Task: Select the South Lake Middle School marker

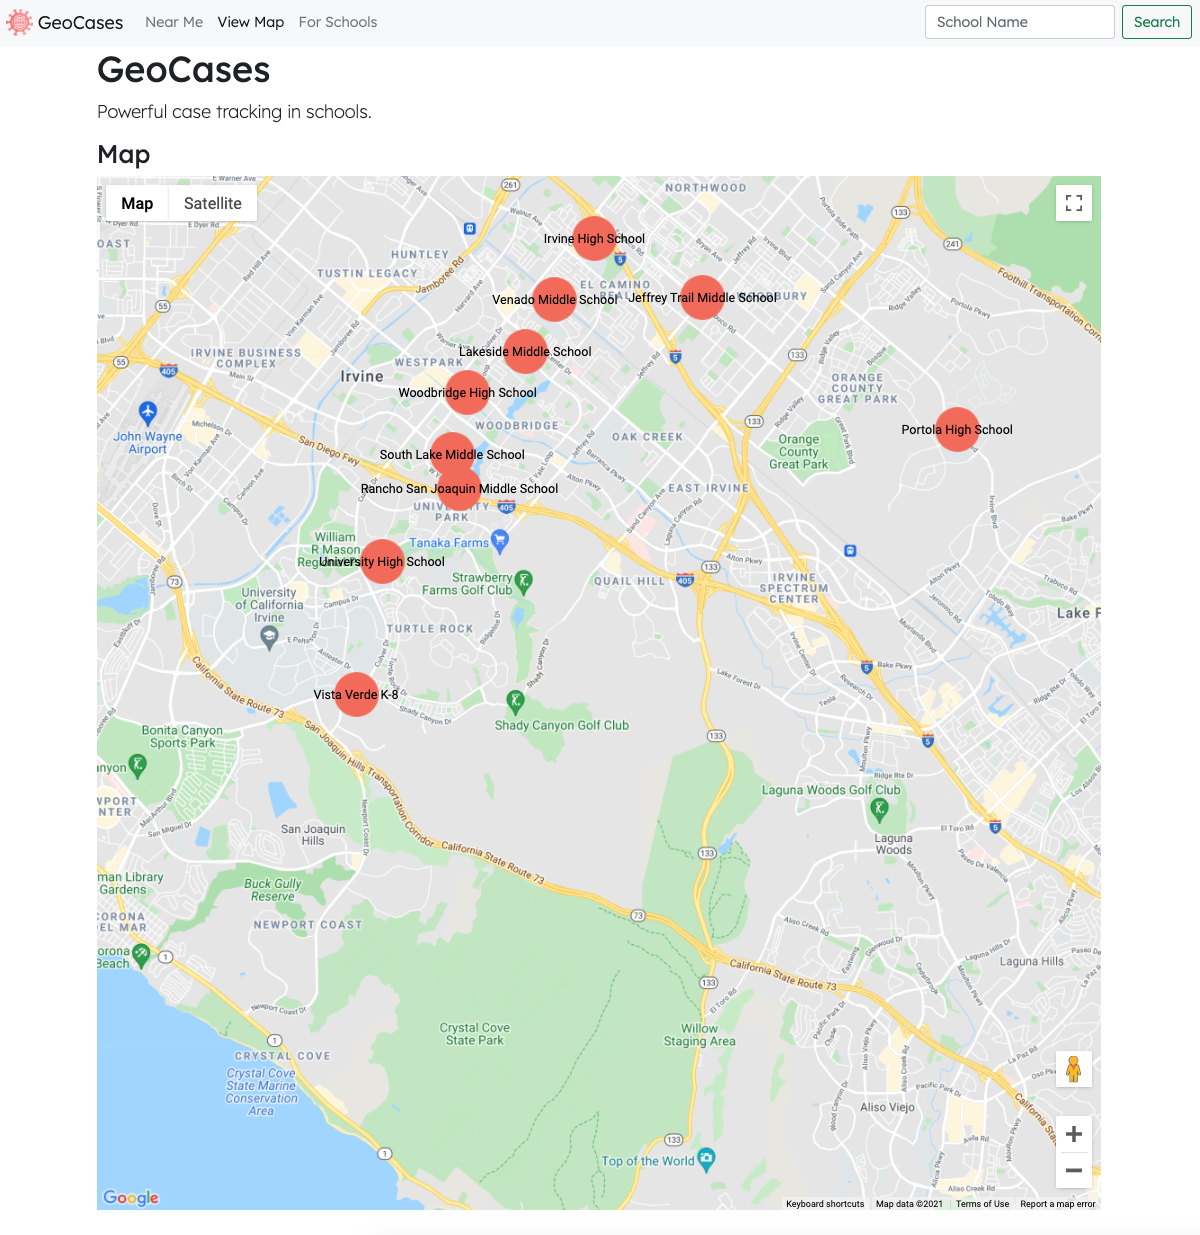Action: (452, 455)
